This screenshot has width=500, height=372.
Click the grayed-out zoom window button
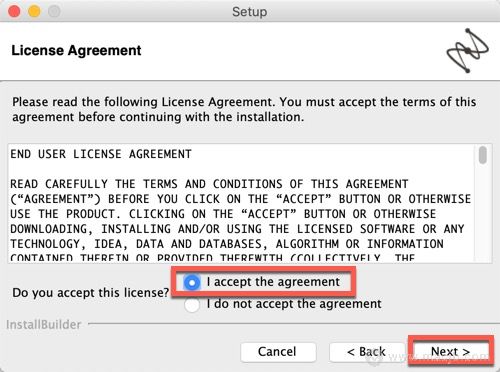[x=54, y=11]
